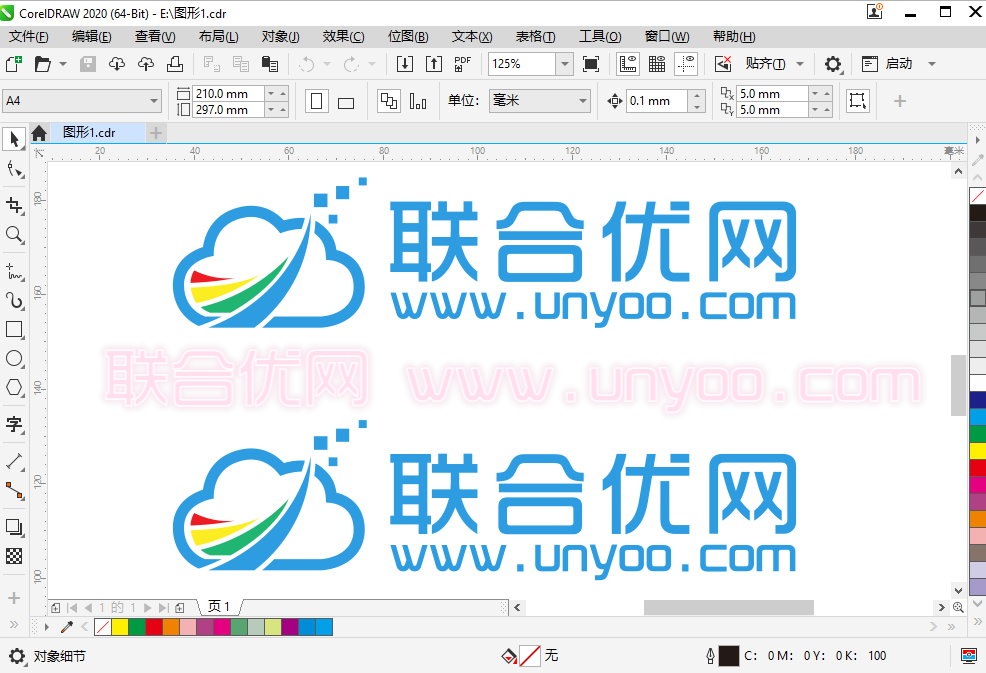986x673 pixels.
Task: Click 贴齐 snap-to button
Action: coord(765,64)
